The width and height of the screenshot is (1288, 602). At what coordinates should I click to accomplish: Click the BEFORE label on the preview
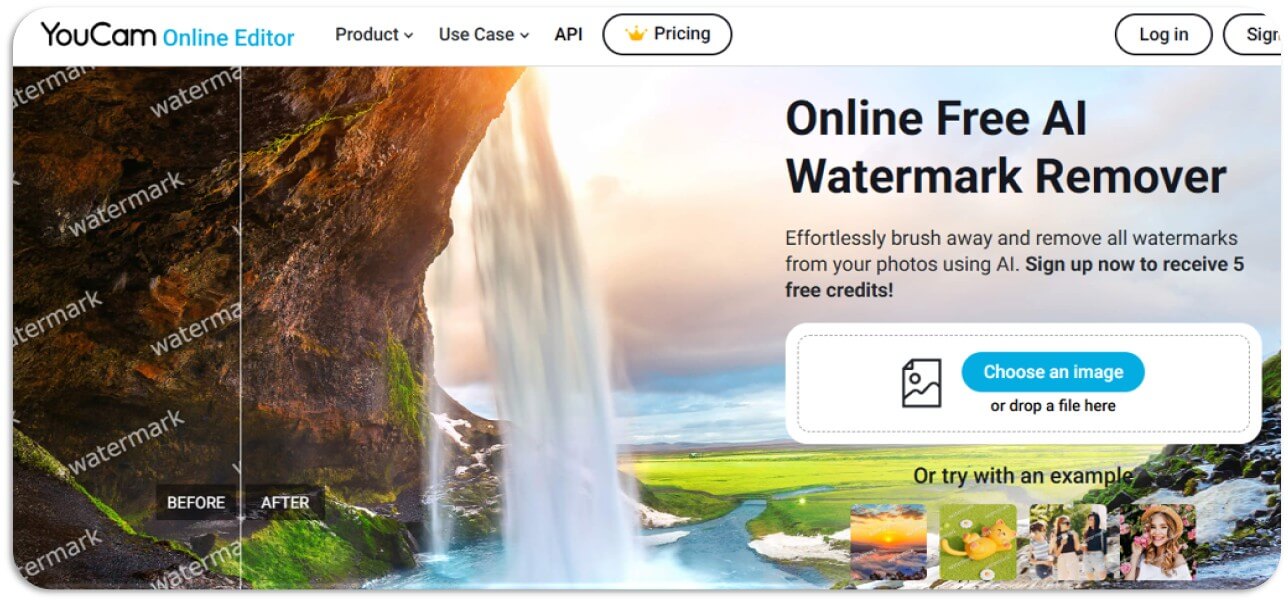(x=196, y=502)
